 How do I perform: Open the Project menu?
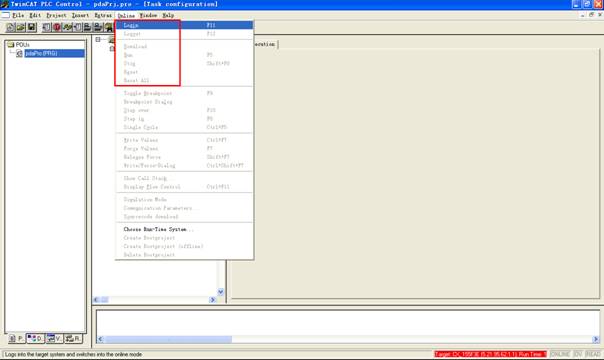tap(56, 15)
